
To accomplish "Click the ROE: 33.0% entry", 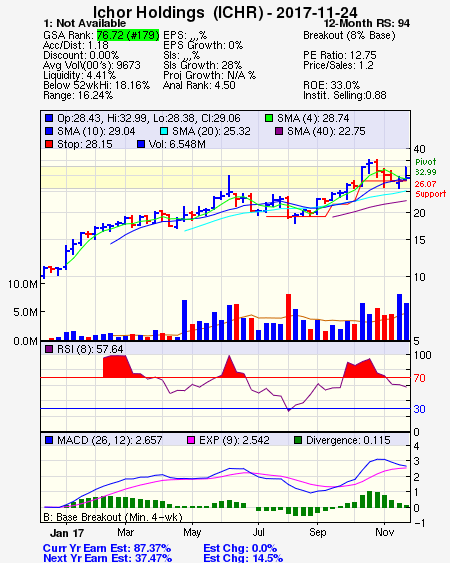I will point(331,85).
